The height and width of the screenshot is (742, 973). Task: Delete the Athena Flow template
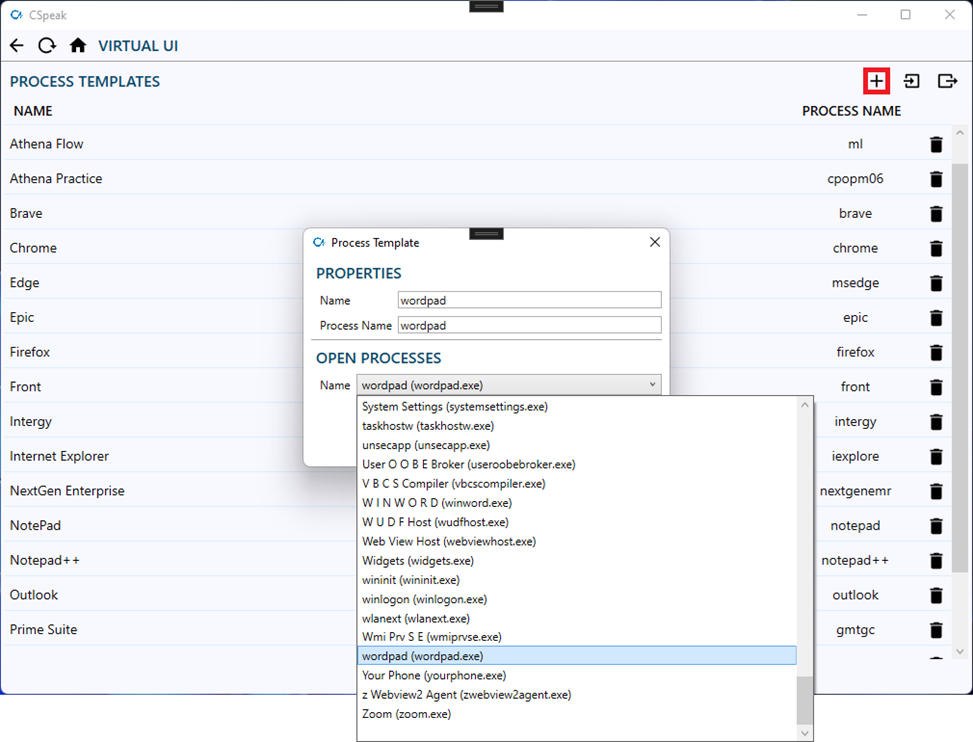936,144
